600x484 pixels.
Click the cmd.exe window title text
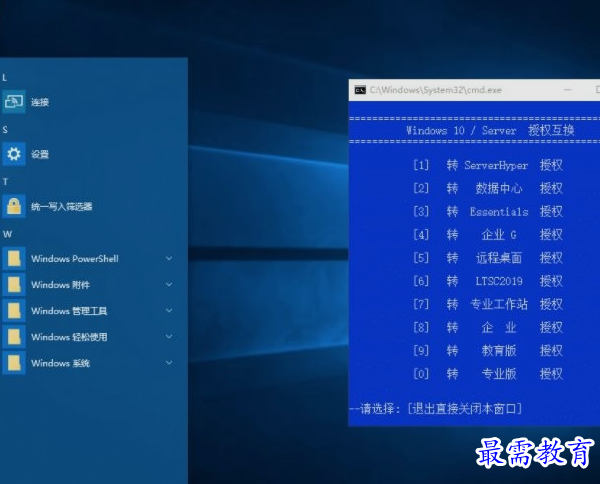point(435,90)
